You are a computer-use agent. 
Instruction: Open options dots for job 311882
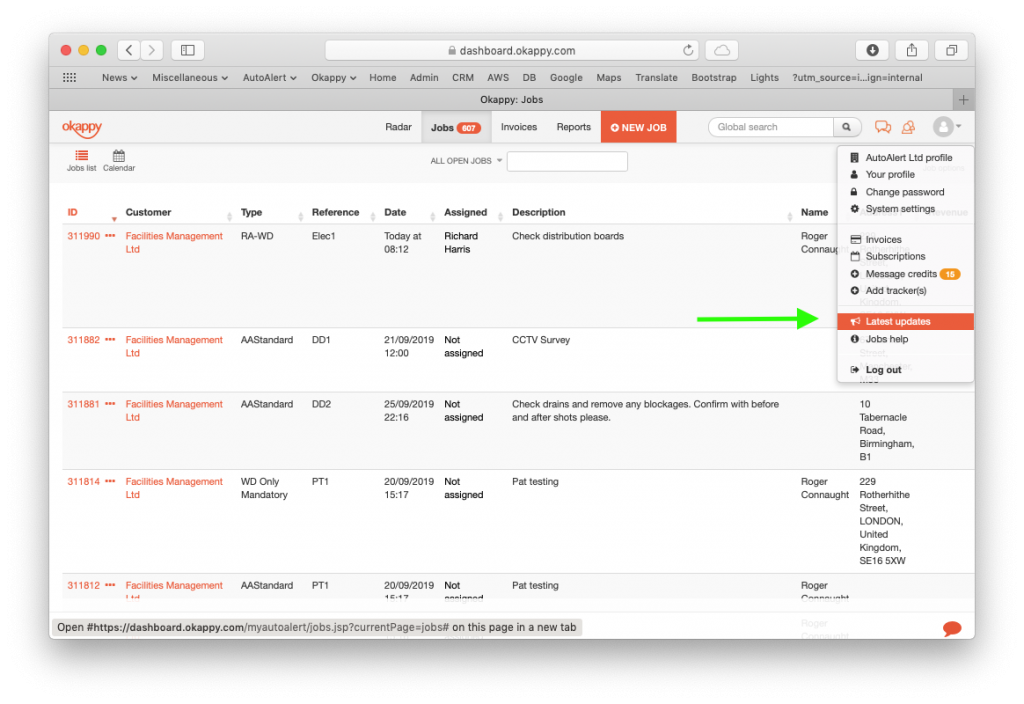coord(110,340)
